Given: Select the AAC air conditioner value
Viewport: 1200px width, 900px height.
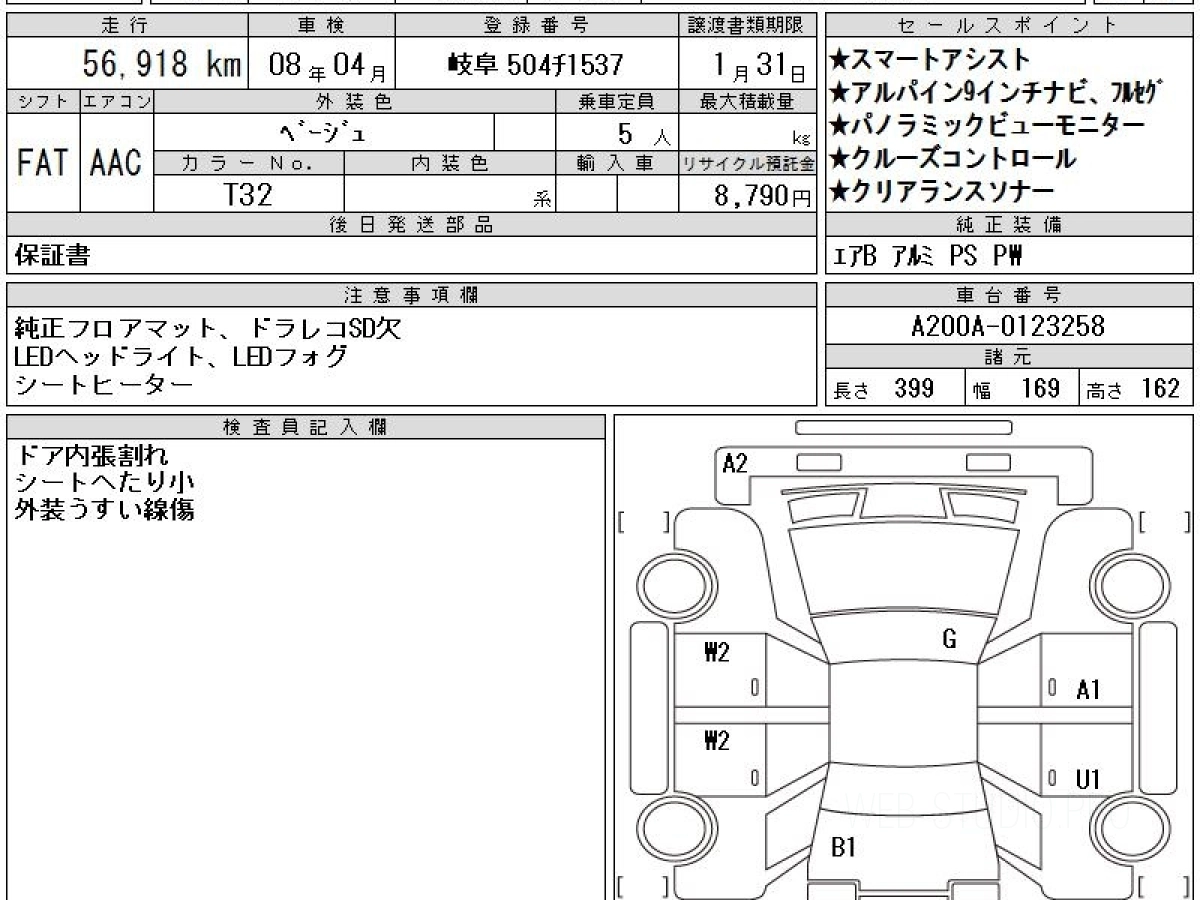Looking at the screenshot, I should click(x=117, y=163).
